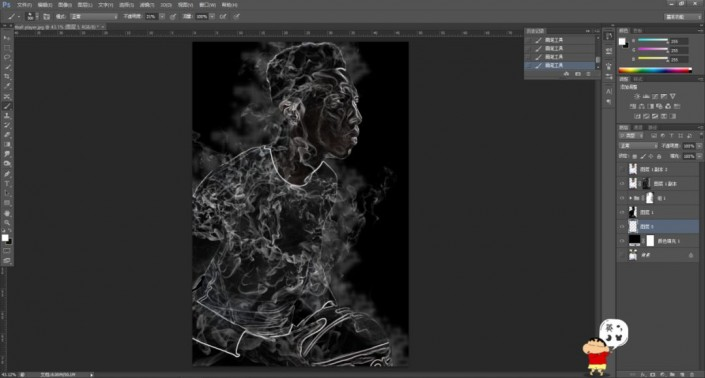This screenshot has width=705, height=378.
Task: Open the 文件(F) menu
Action: [x=24, y=5]
